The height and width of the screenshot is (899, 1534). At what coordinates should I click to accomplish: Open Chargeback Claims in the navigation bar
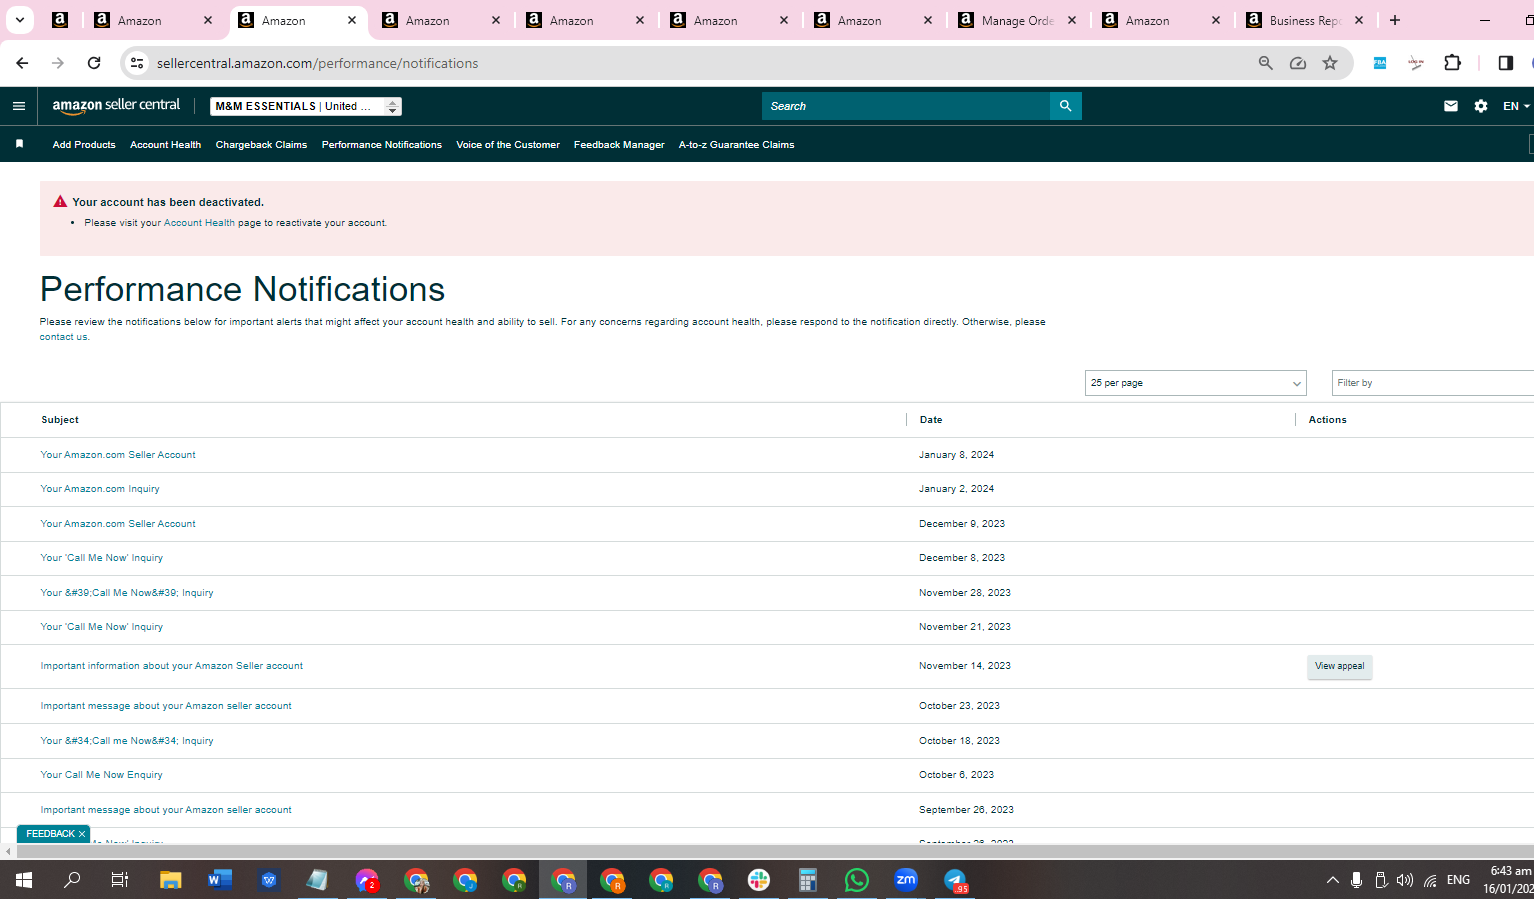[x=261, y=145]
